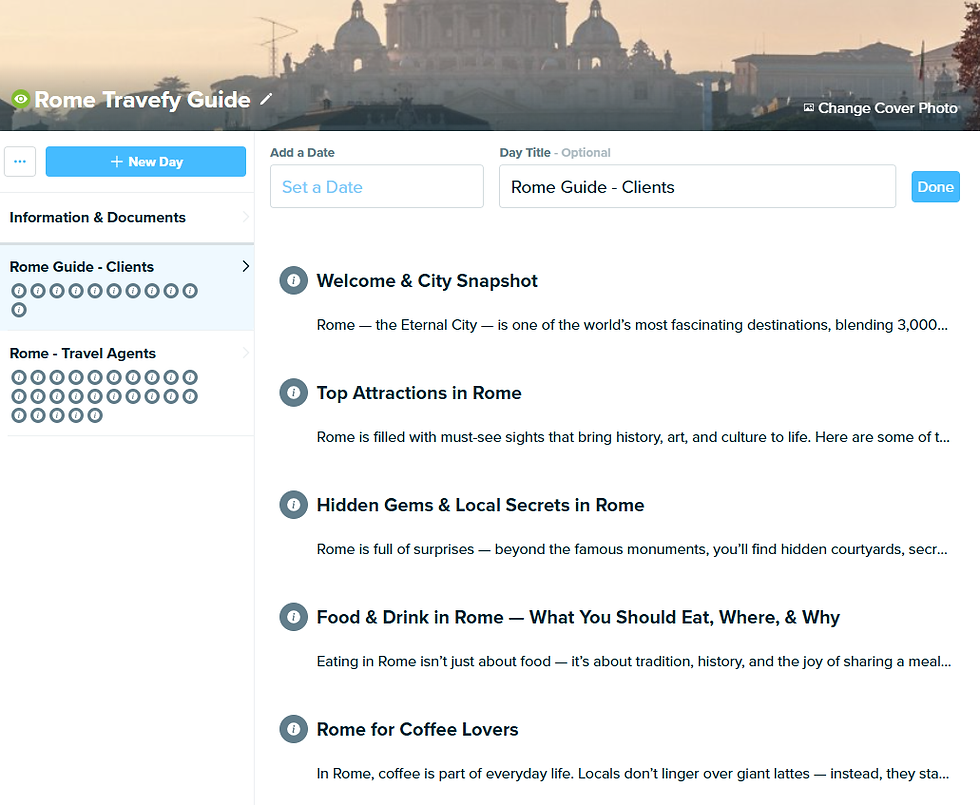Open Hidden Gems & Local Secrets heading
This screenshot has height=805, width=980.
(480, 505)
